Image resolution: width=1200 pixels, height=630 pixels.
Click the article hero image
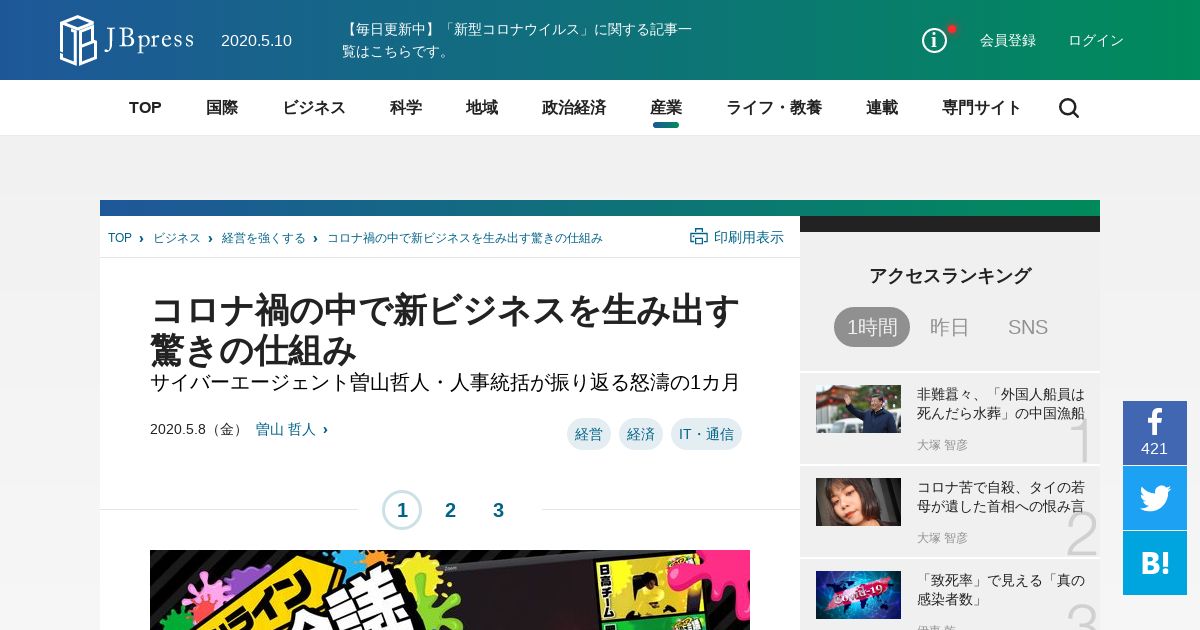(x=450, y=590)
